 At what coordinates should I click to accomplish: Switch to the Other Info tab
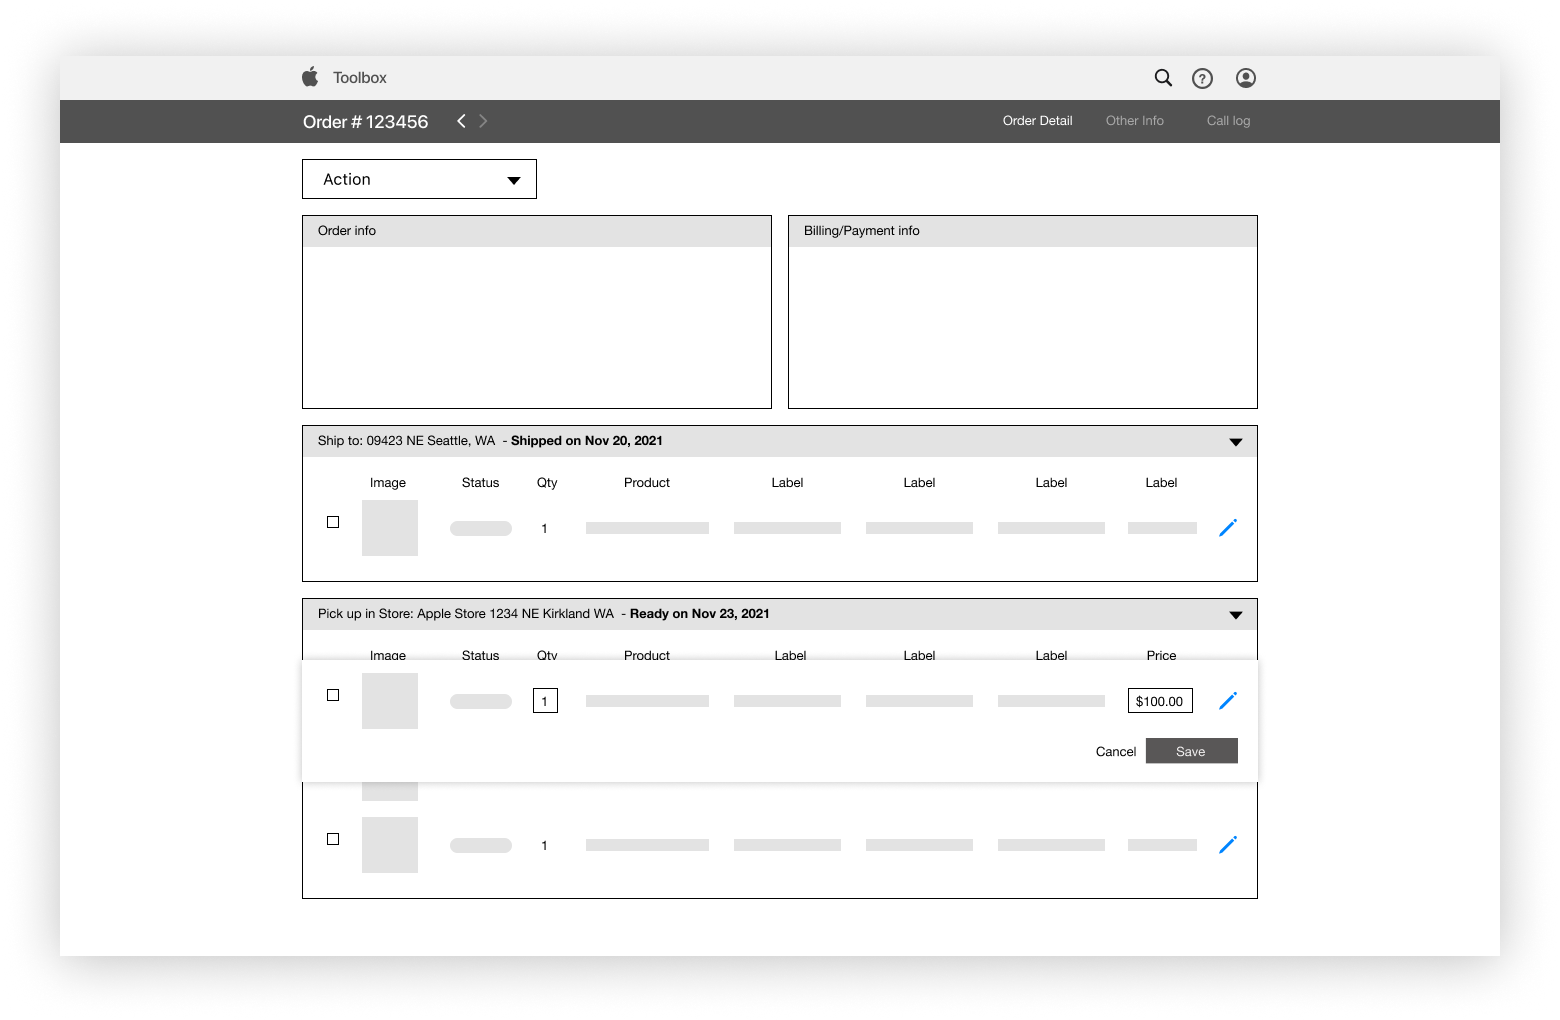point(1134,120)
